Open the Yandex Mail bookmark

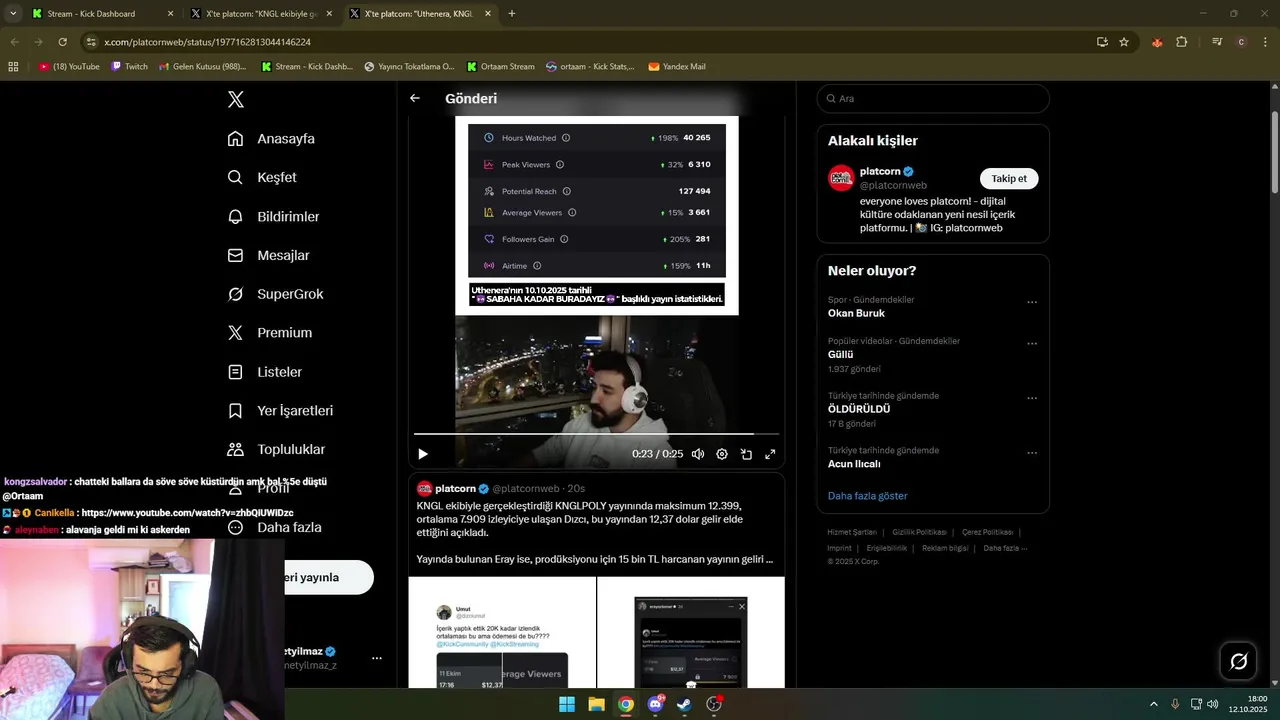[677, 67]
